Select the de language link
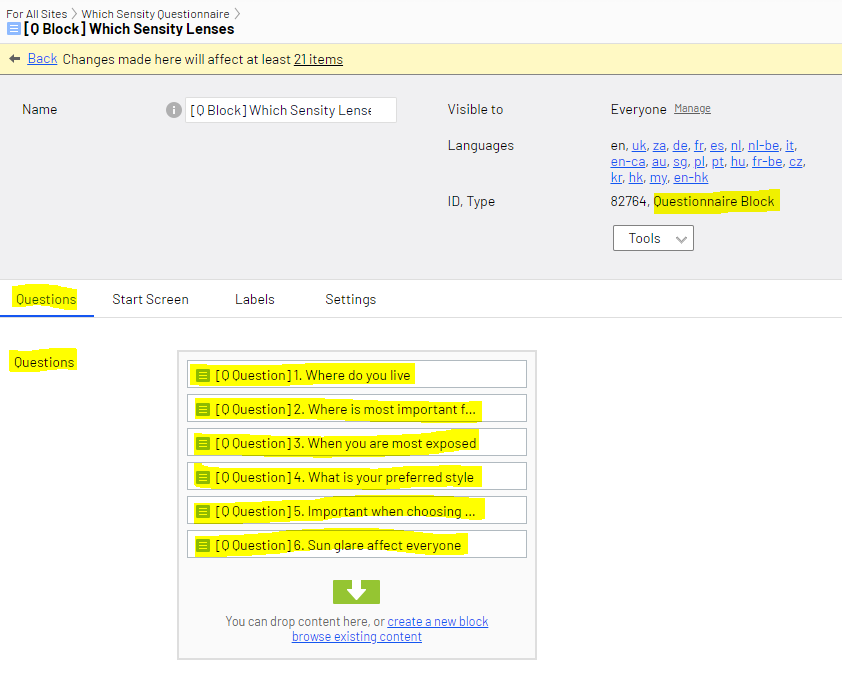Screen dimensions: 842x693 coord(680,145)
